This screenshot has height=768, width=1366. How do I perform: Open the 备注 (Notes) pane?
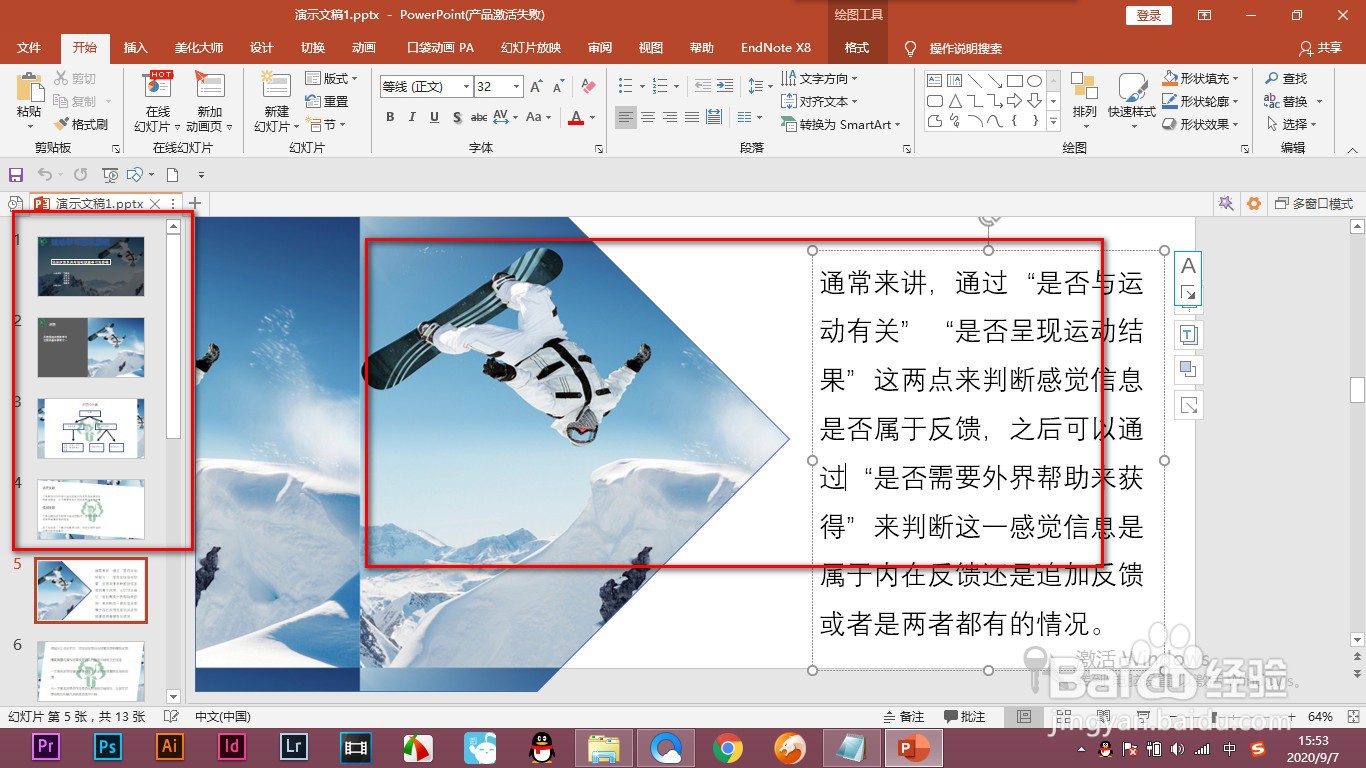904,717
